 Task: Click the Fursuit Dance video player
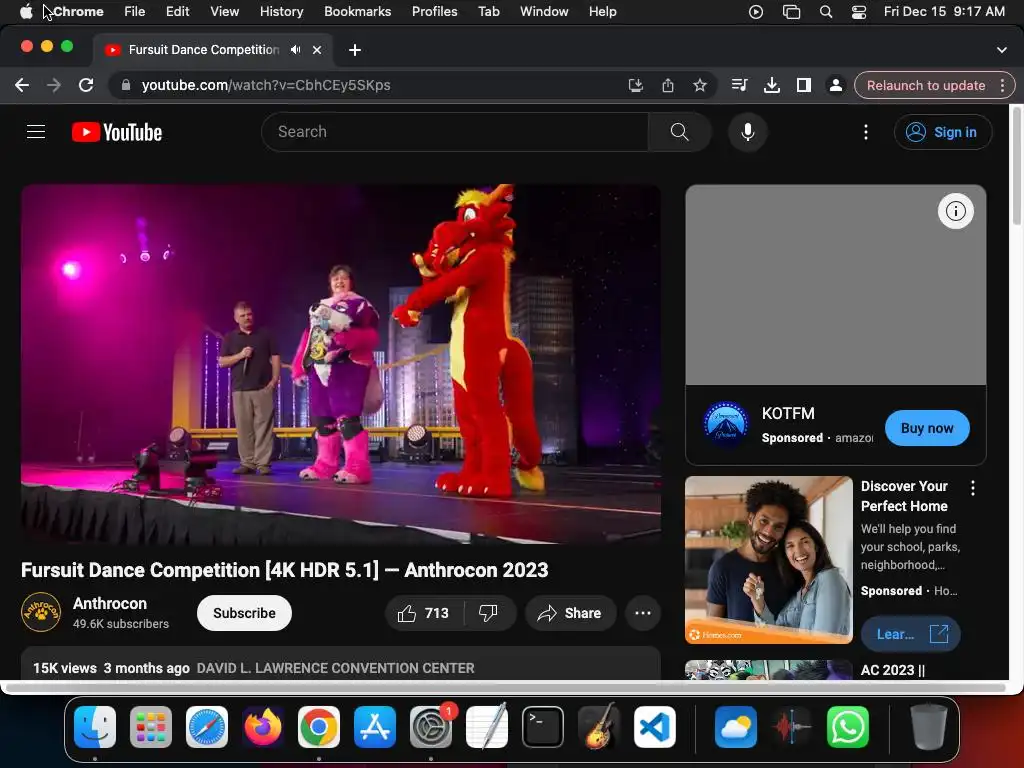(x=340, y=364)
